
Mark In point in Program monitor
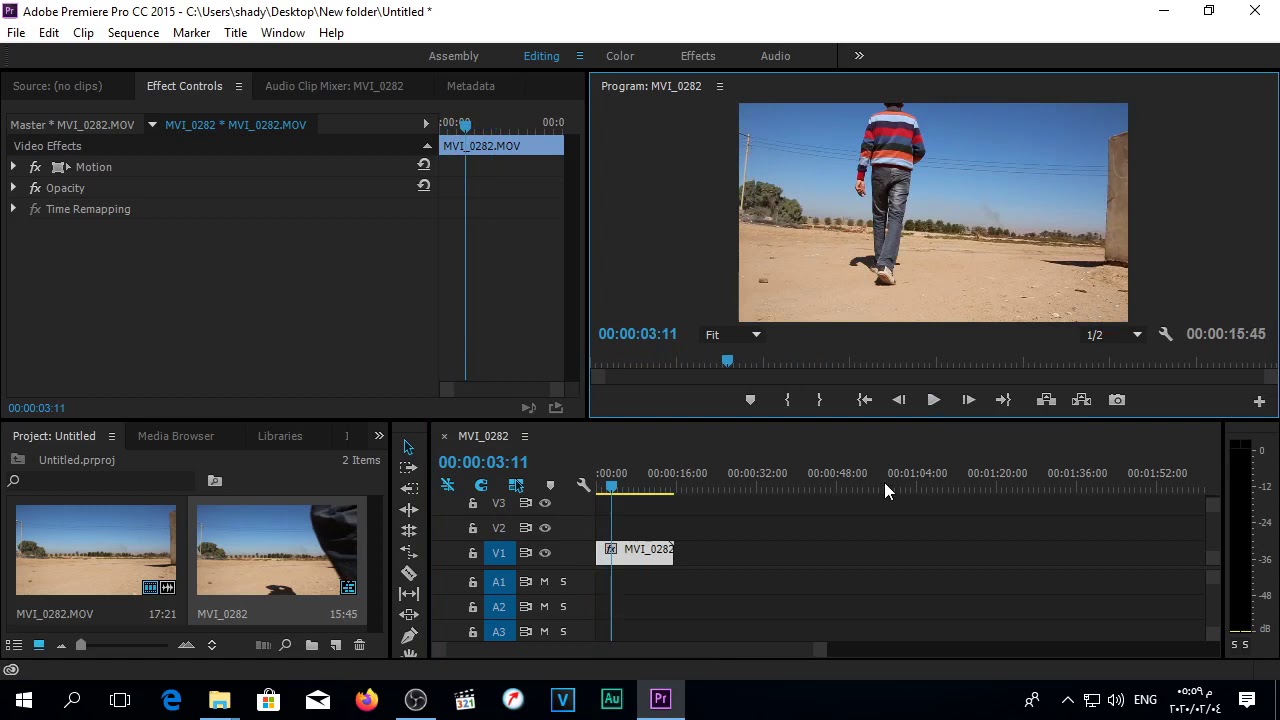pyautogui.click(x=787, y=400)
